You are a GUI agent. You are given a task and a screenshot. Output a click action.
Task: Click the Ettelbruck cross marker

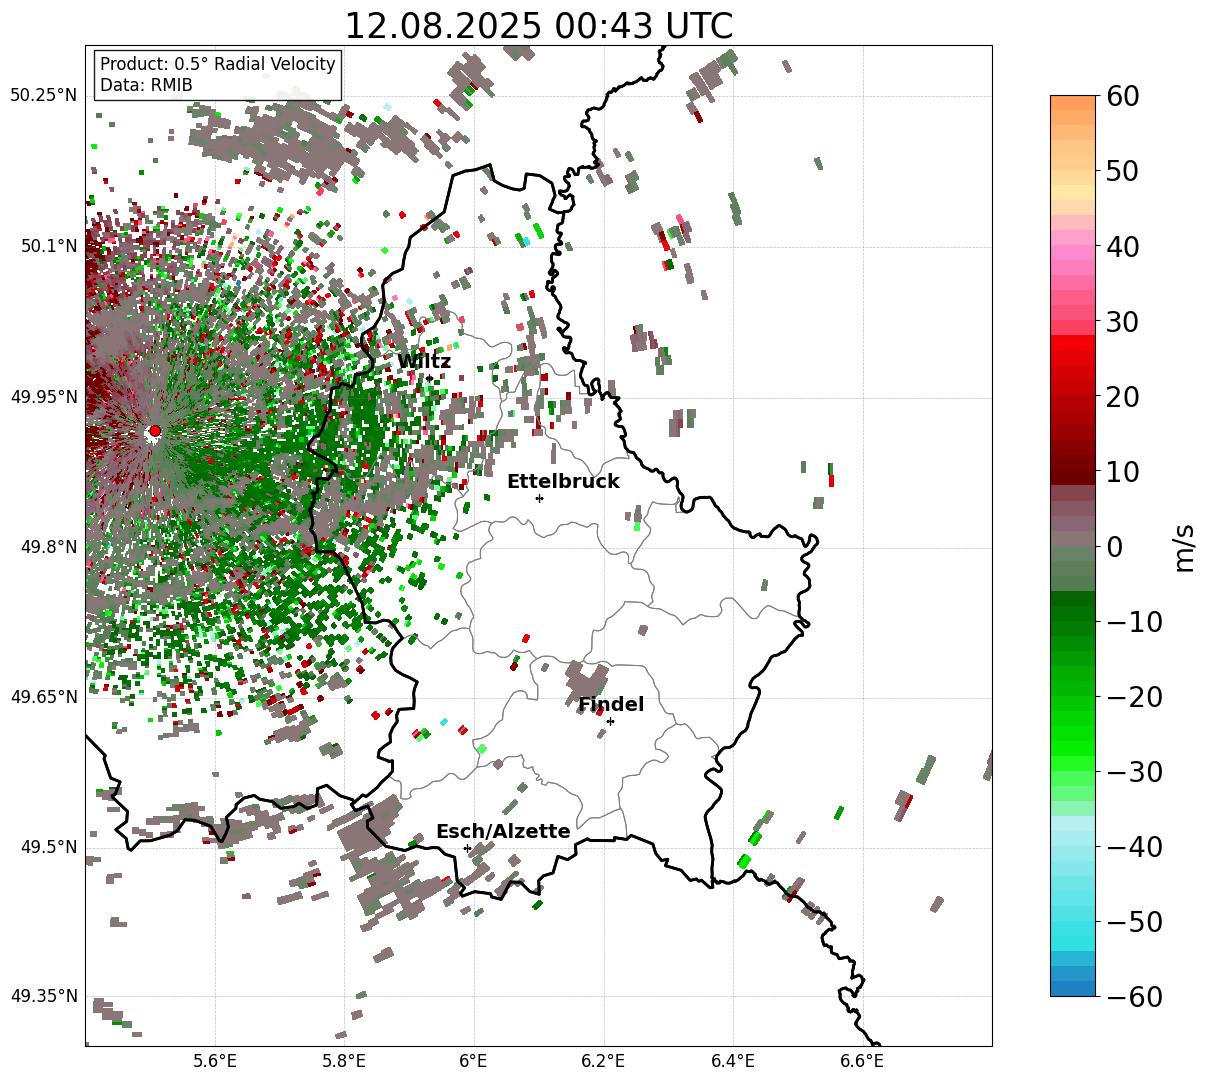[x=539, y=498]
